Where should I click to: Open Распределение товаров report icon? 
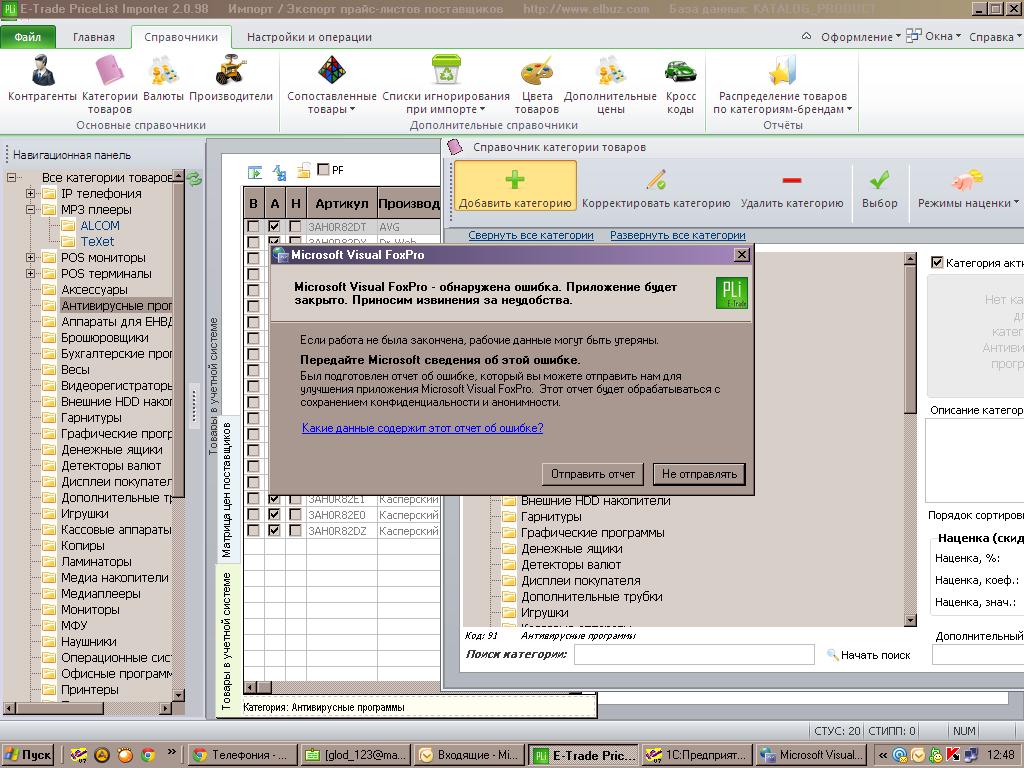(782, 70)
